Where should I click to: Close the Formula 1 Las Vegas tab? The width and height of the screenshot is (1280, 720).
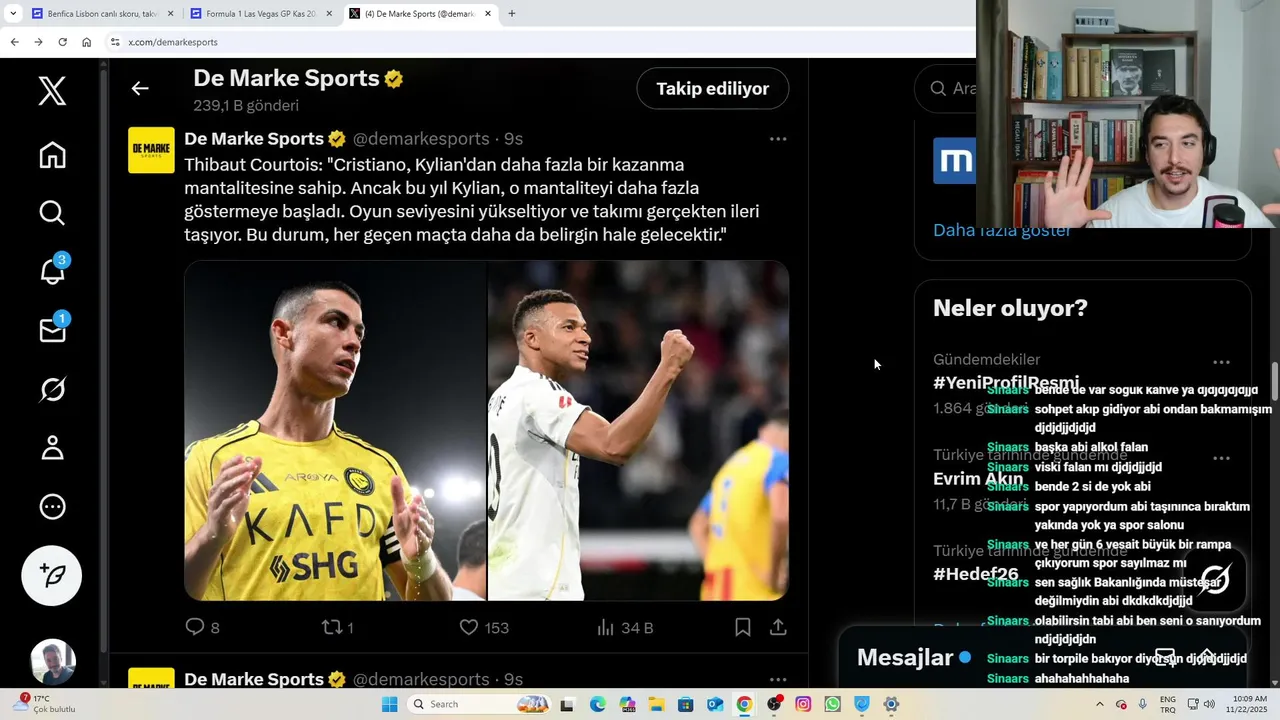tap(329, 14)
